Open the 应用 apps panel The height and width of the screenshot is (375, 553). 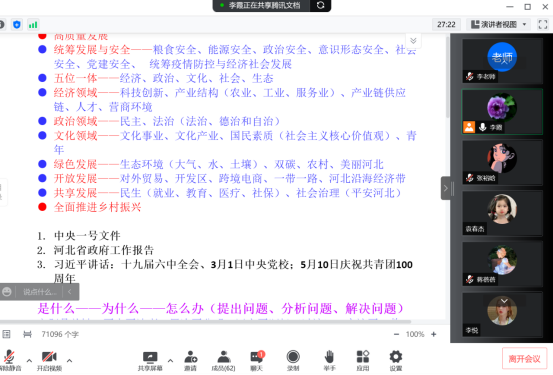[363, 361]
